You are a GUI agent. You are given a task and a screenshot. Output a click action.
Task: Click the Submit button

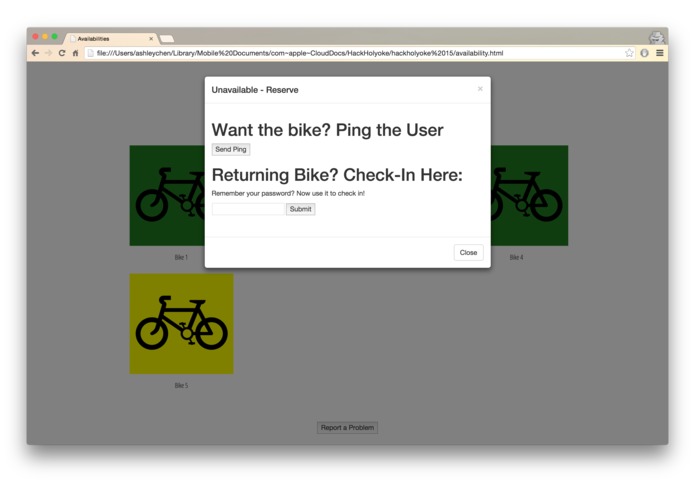tap(301, 209)
